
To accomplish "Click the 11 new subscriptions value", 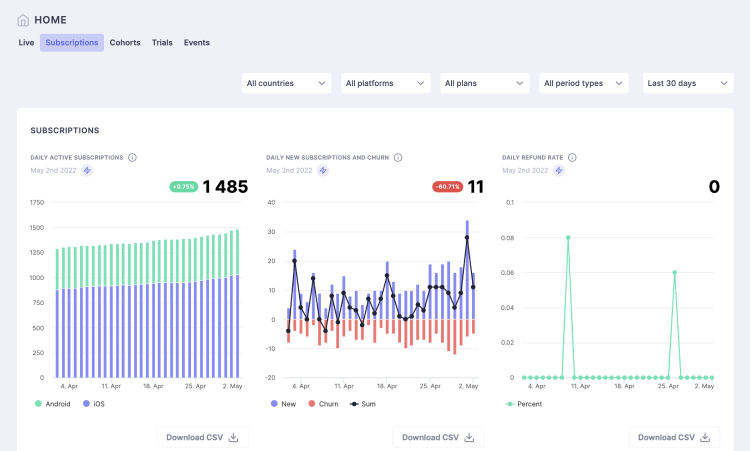I will [x=475, y=187].
